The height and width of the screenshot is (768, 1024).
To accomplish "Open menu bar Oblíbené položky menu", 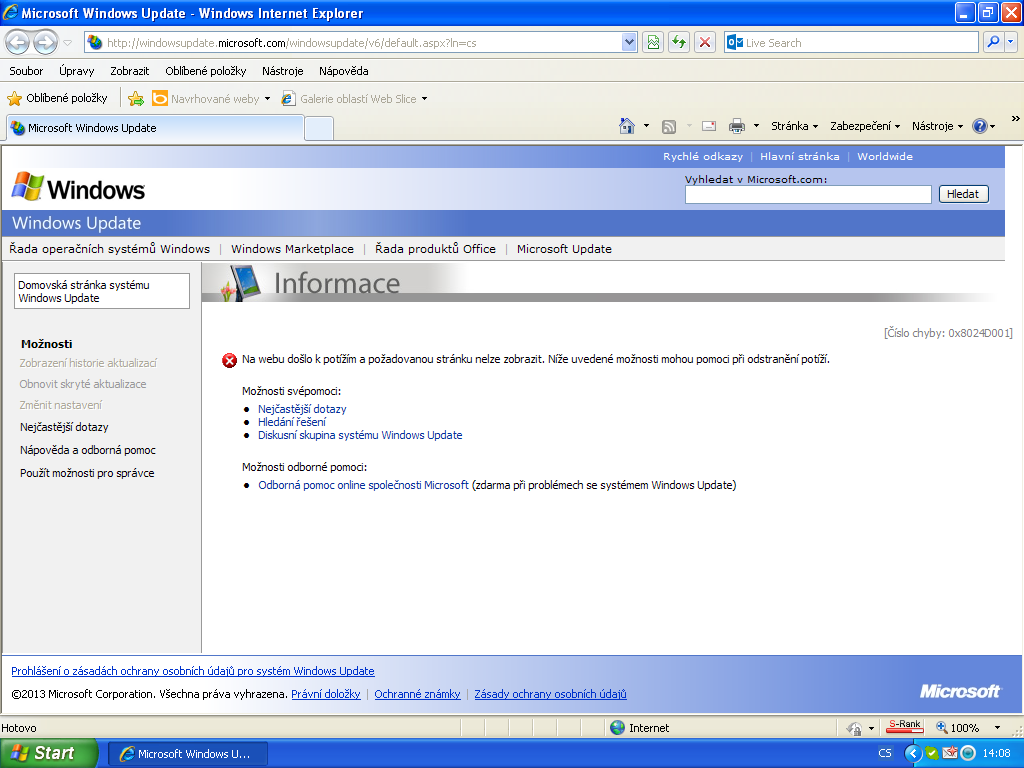I will coord(206,71).
